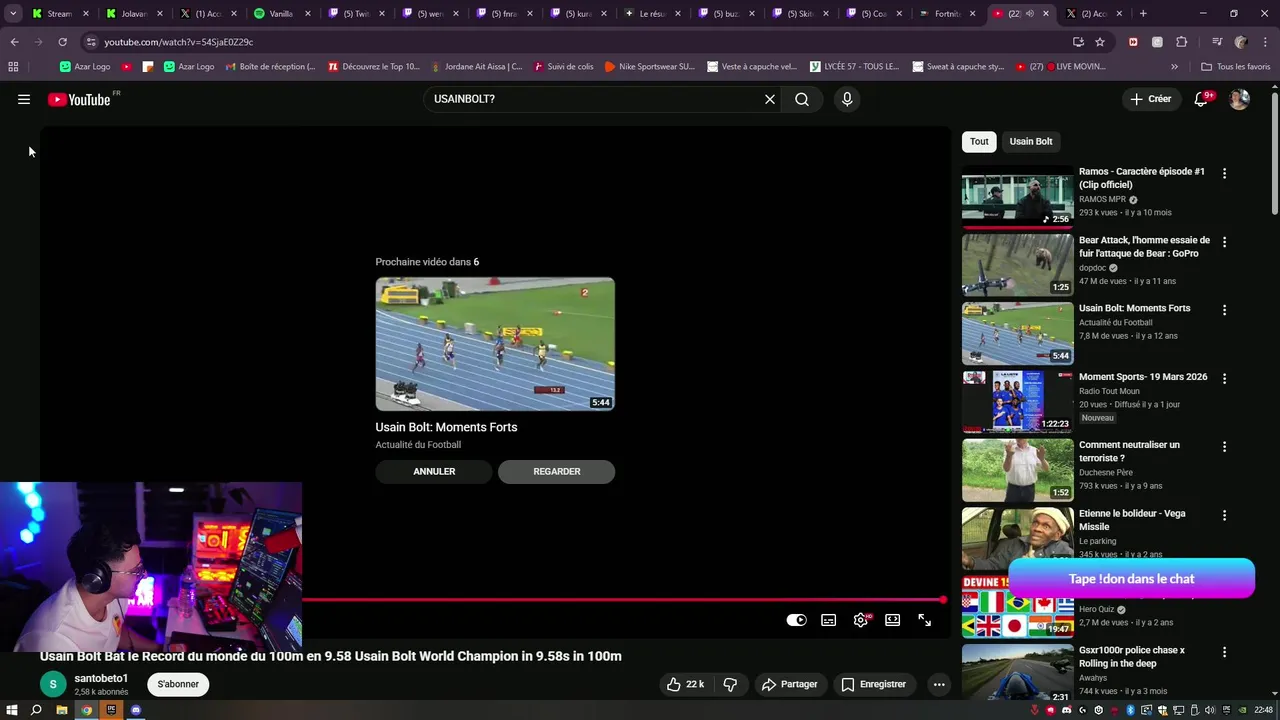Image resolution: width=1280 pixels, height=720 pixels.
Task: Open the apps grid in bookmarks bar
Action: 13,67
